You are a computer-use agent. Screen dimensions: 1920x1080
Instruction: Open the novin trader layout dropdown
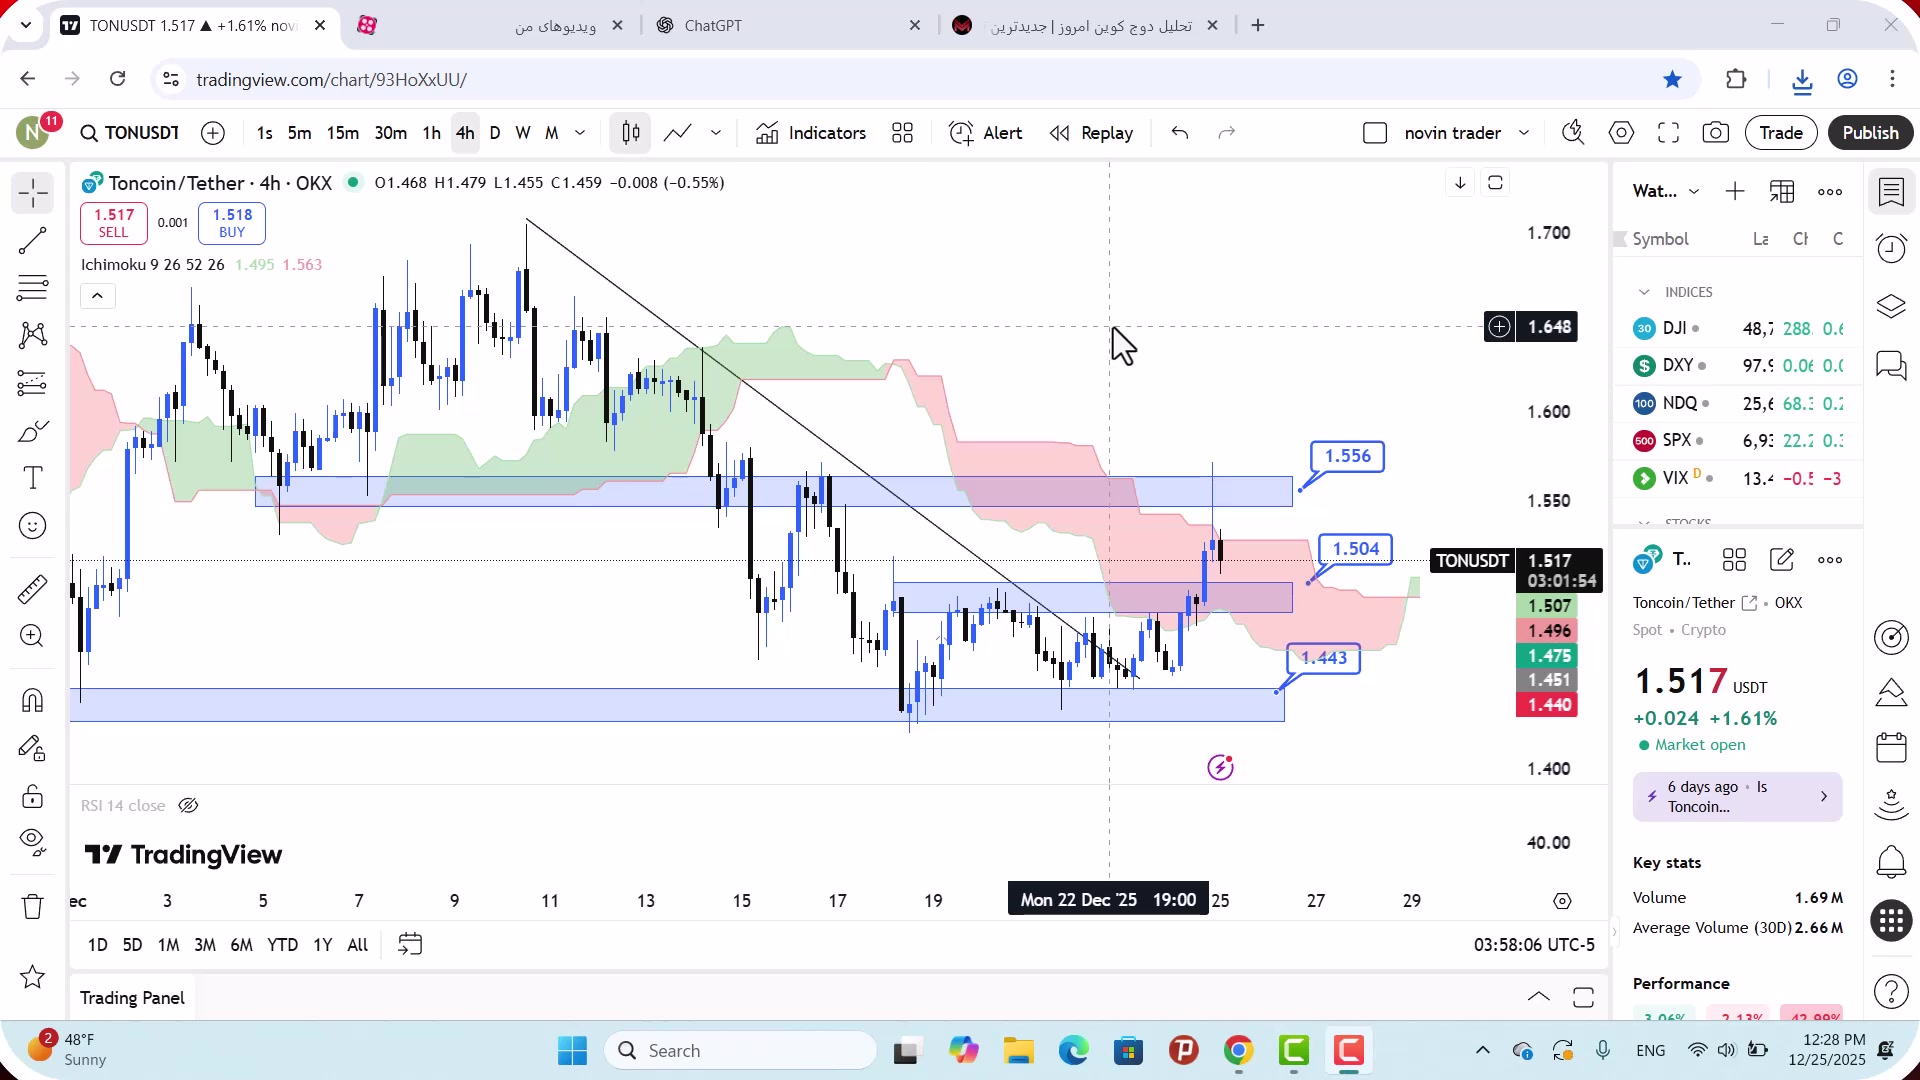tap(1524, 133)
